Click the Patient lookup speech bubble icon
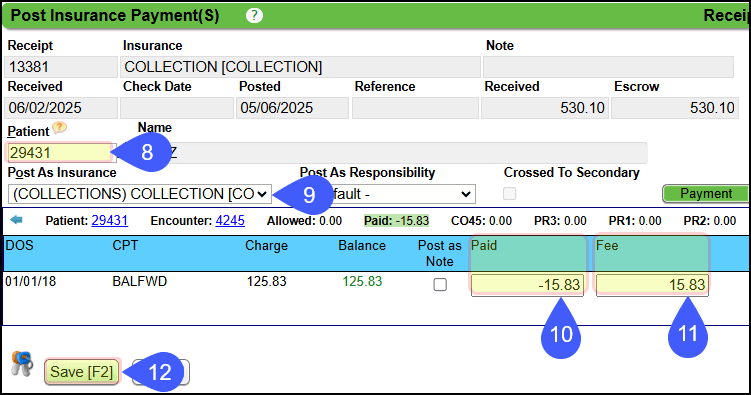The height and width of the screenshot is (395, 751). point(59,127)
